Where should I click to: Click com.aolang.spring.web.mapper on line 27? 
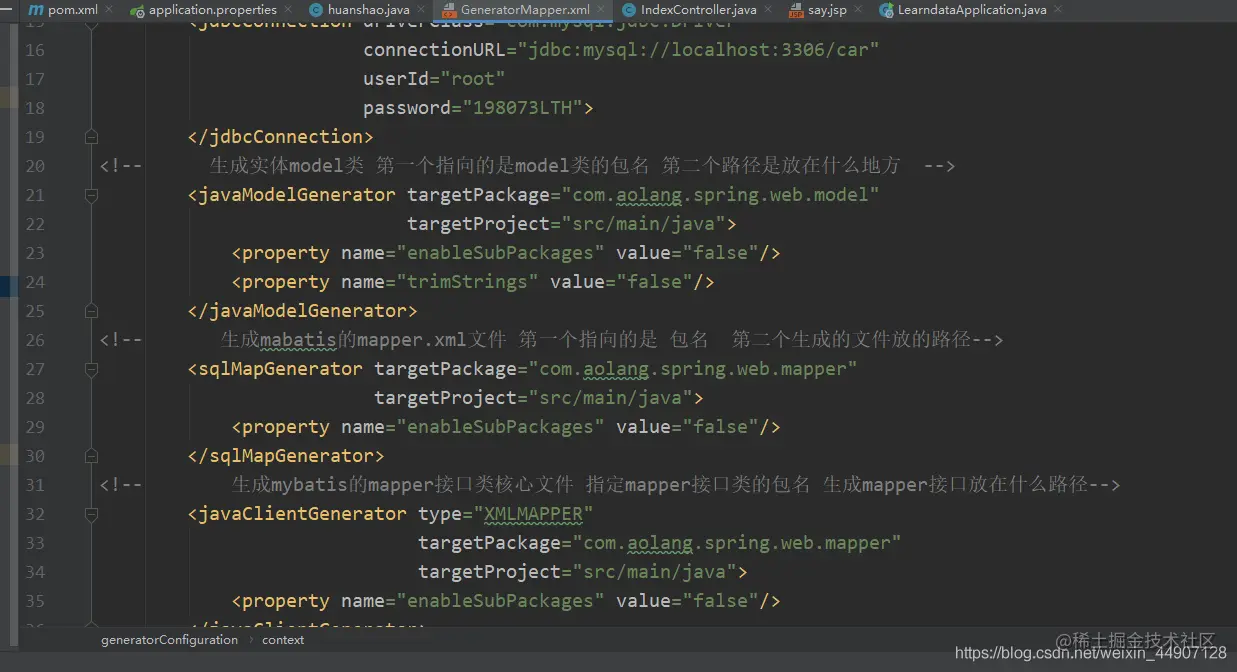(x=693, y=369)
